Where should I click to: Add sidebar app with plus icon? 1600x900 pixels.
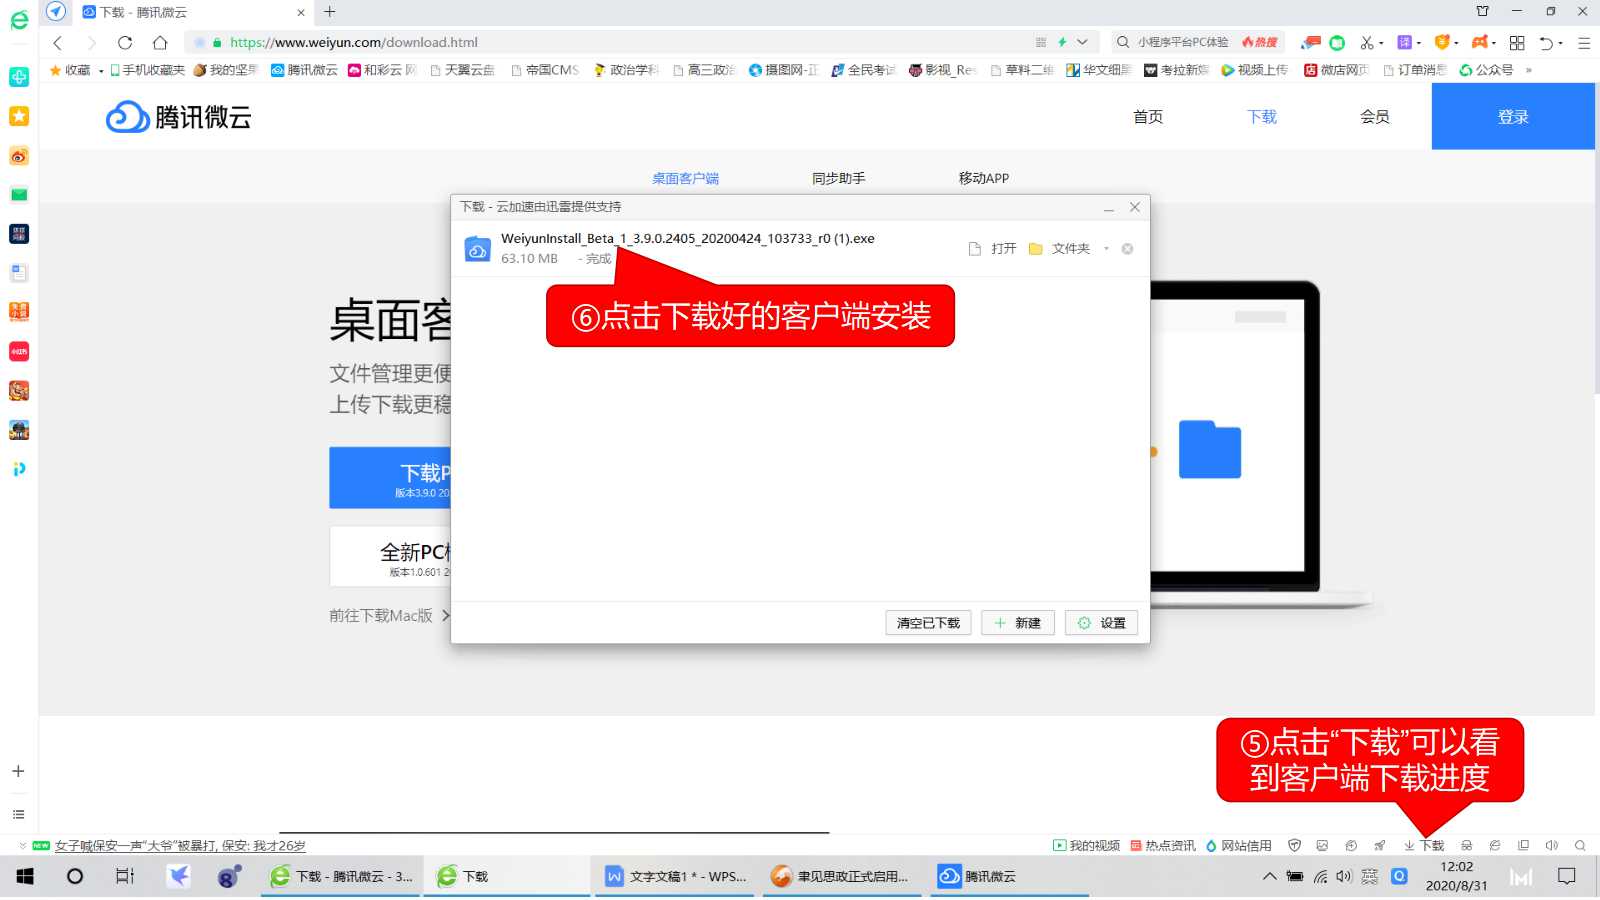click(x=18, y=771)
